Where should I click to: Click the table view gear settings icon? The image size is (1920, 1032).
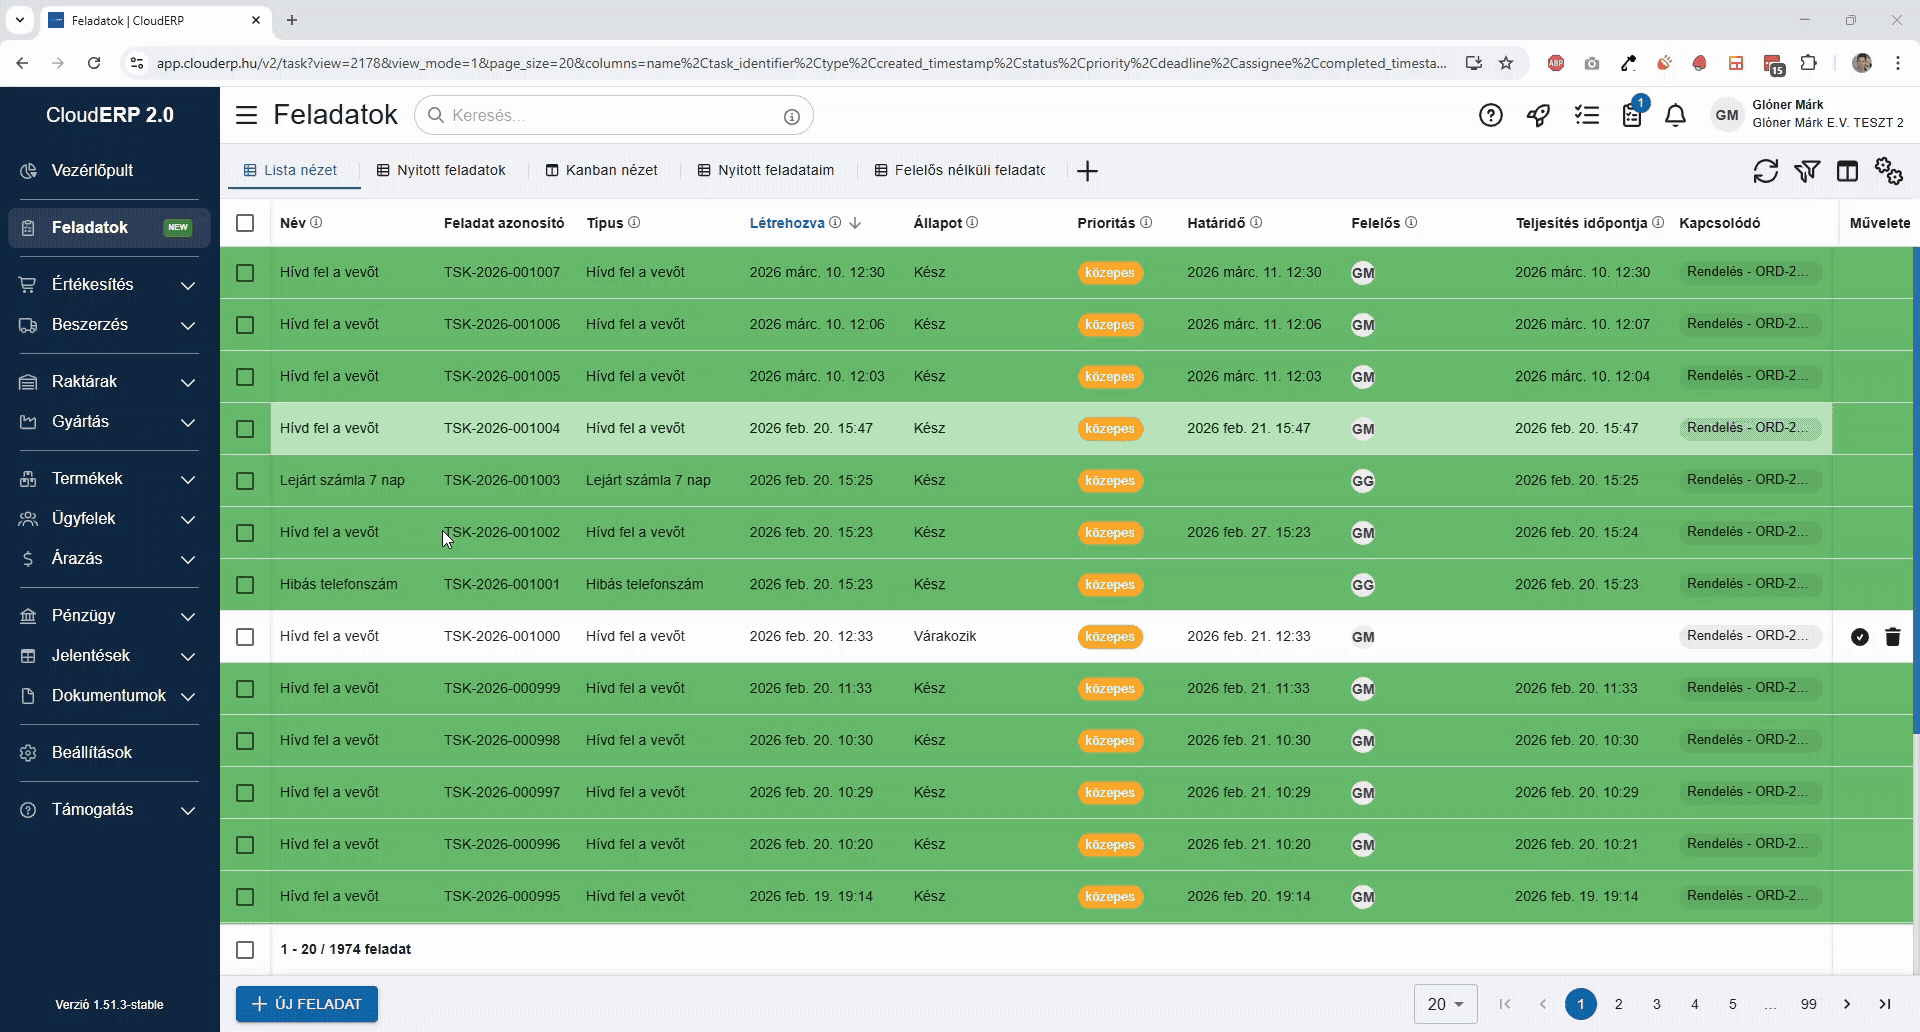tap(1887, 171)
